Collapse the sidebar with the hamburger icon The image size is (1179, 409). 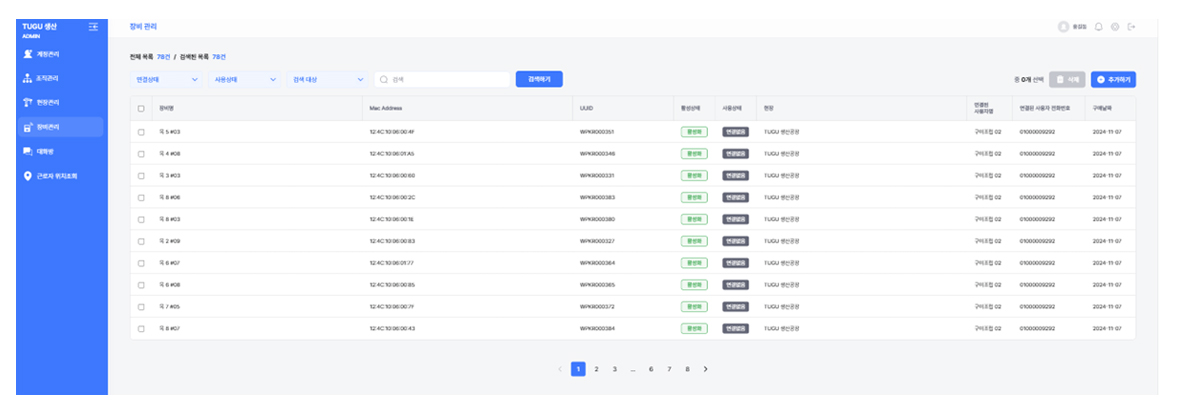coord(93,26)
